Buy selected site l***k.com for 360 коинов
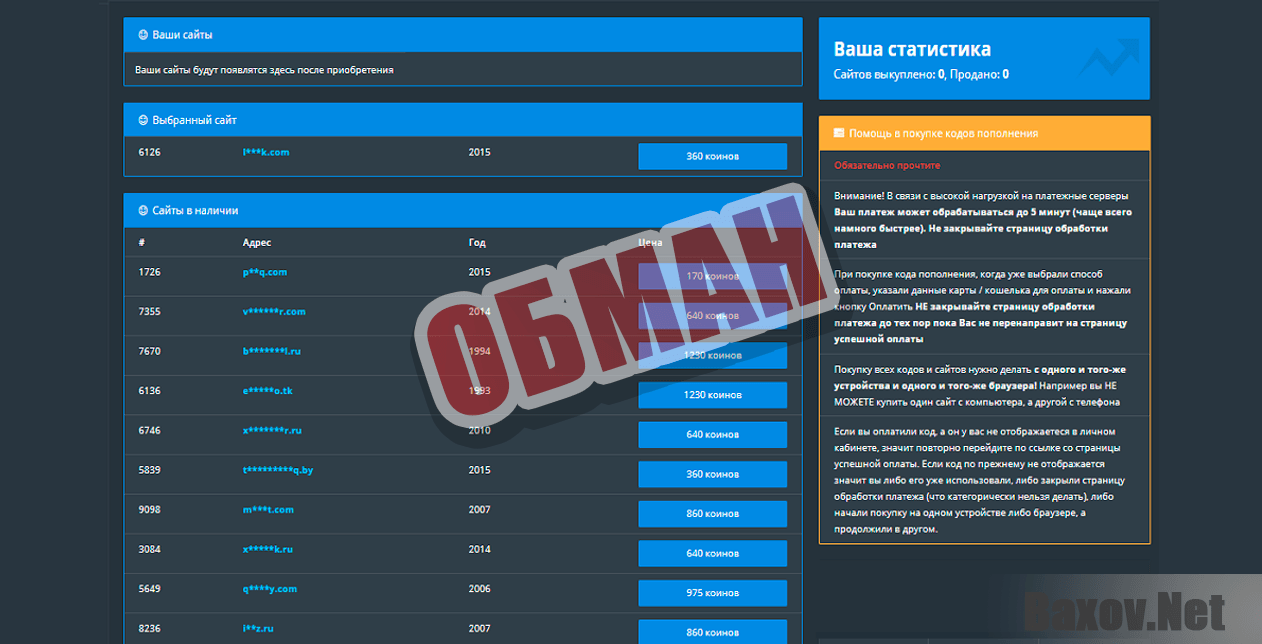This screenshot has height=644, width=1262. click(x=712, y=157)
